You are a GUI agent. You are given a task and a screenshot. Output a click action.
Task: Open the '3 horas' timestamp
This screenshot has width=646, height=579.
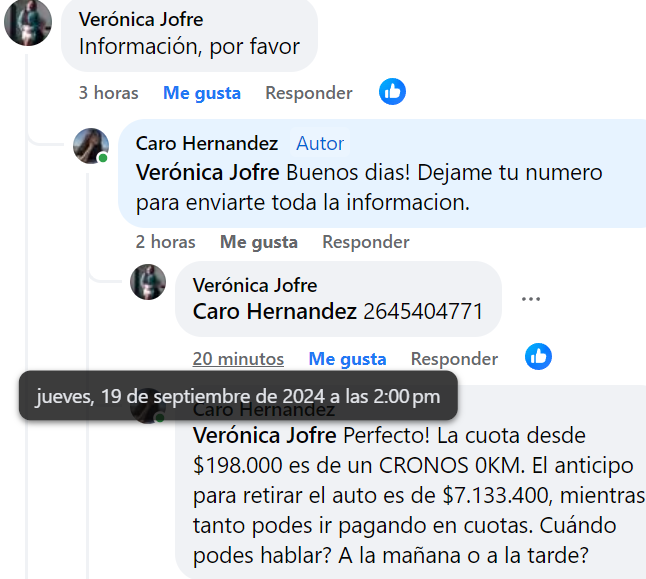point(108,93)
